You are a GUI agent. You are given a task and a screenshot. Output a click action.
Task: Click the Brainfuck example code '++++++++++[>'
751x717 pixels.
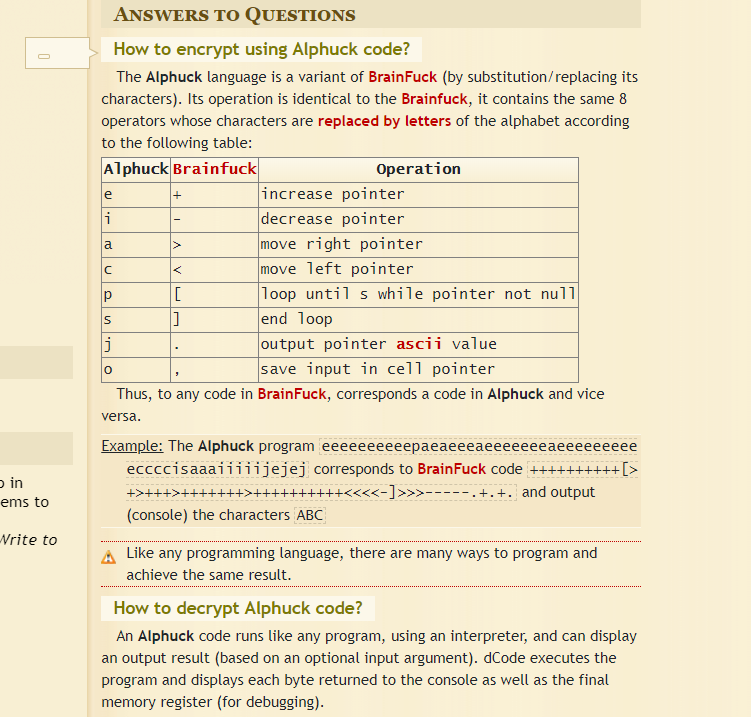tap(583, 469)
